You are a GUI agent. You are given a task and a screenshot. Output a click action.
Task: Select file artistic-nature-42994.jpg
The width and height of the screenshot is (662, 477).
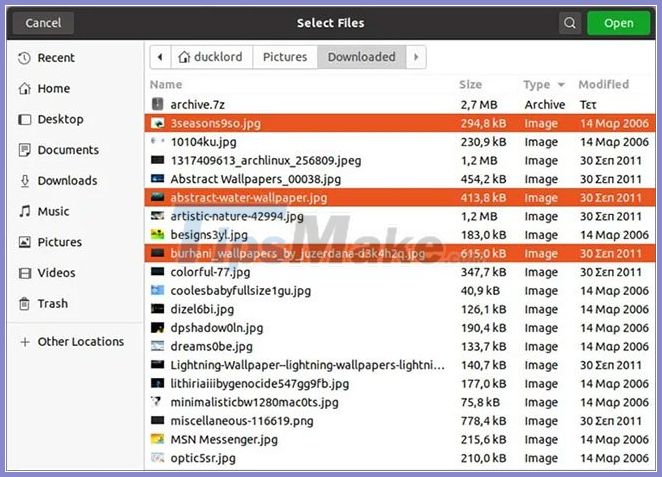[x=400, y=216]
